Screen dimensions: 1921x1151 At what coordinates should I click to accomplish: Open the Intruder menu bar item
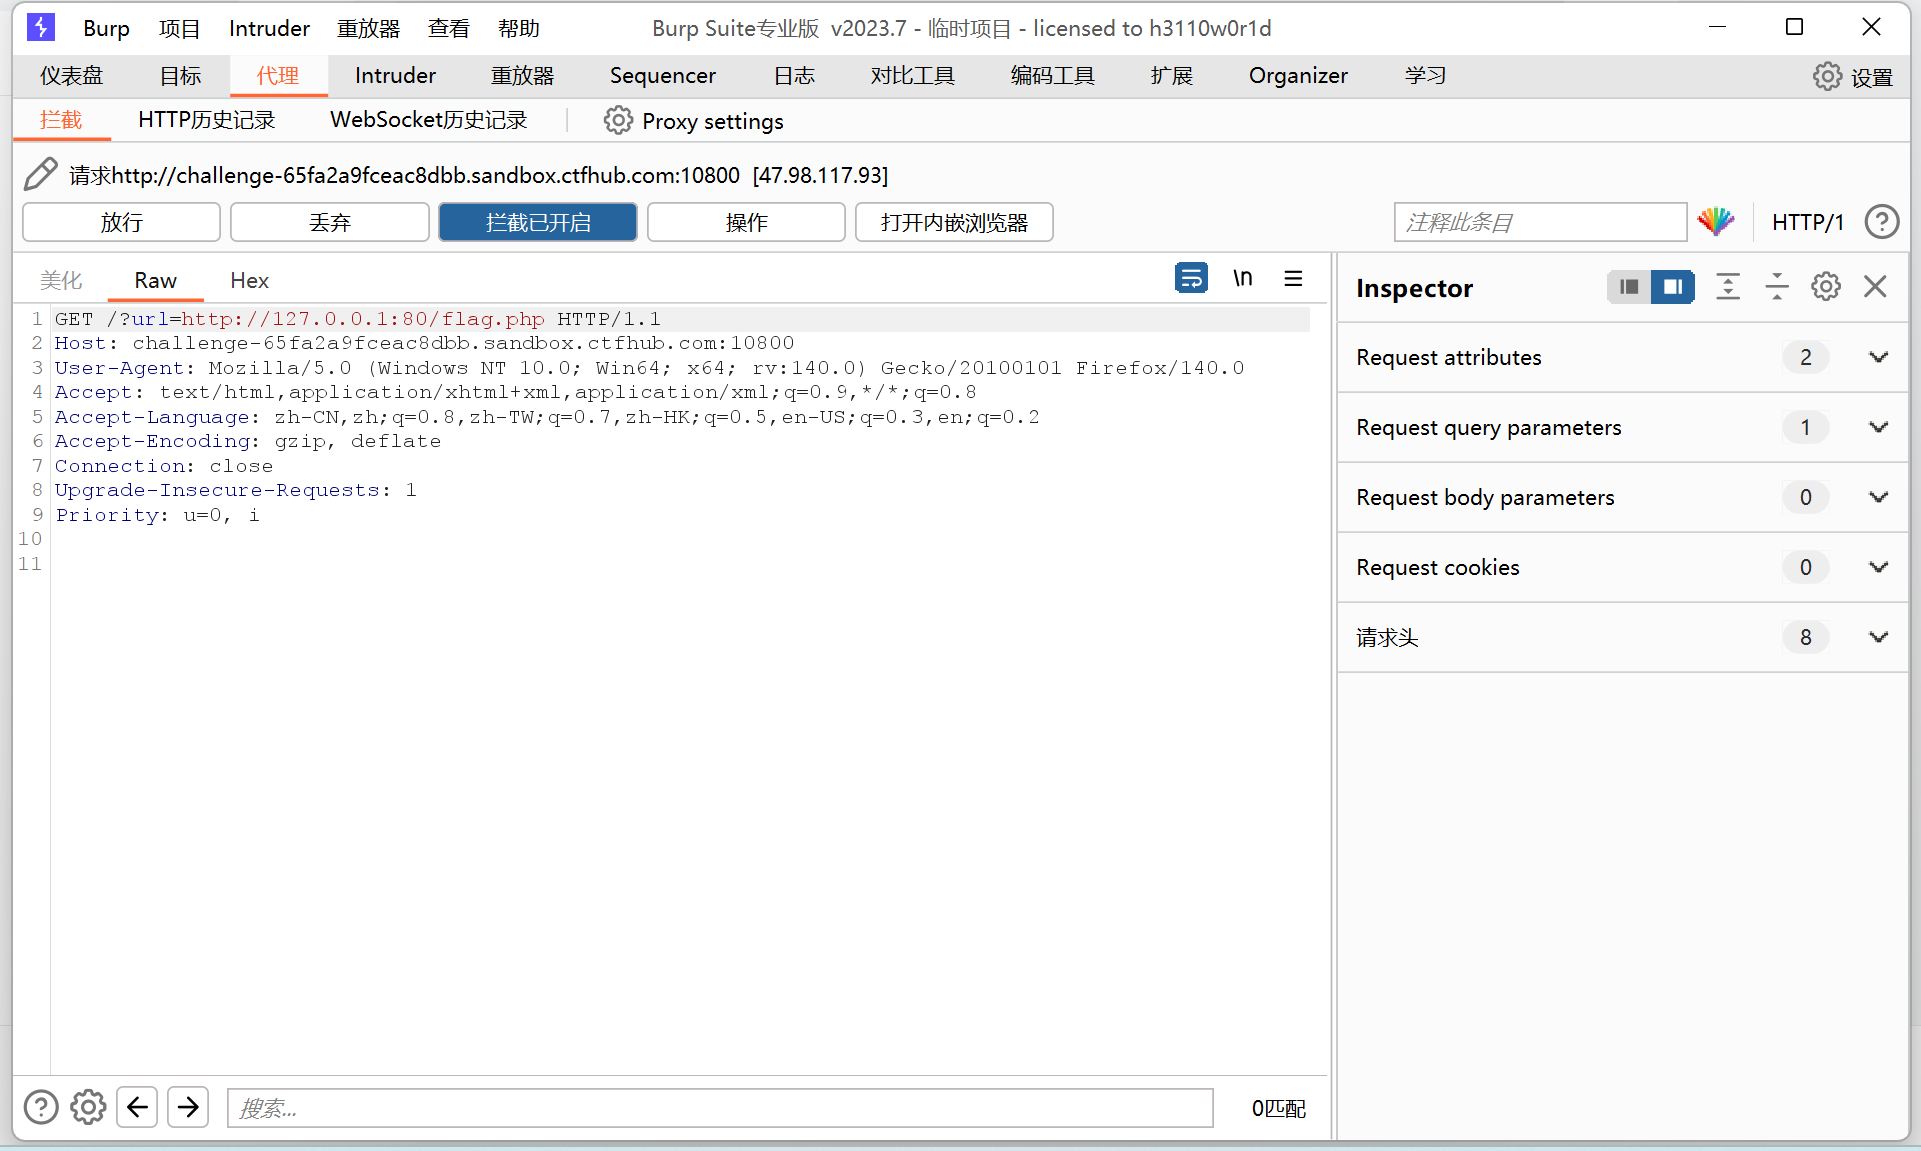click(268, 28)
